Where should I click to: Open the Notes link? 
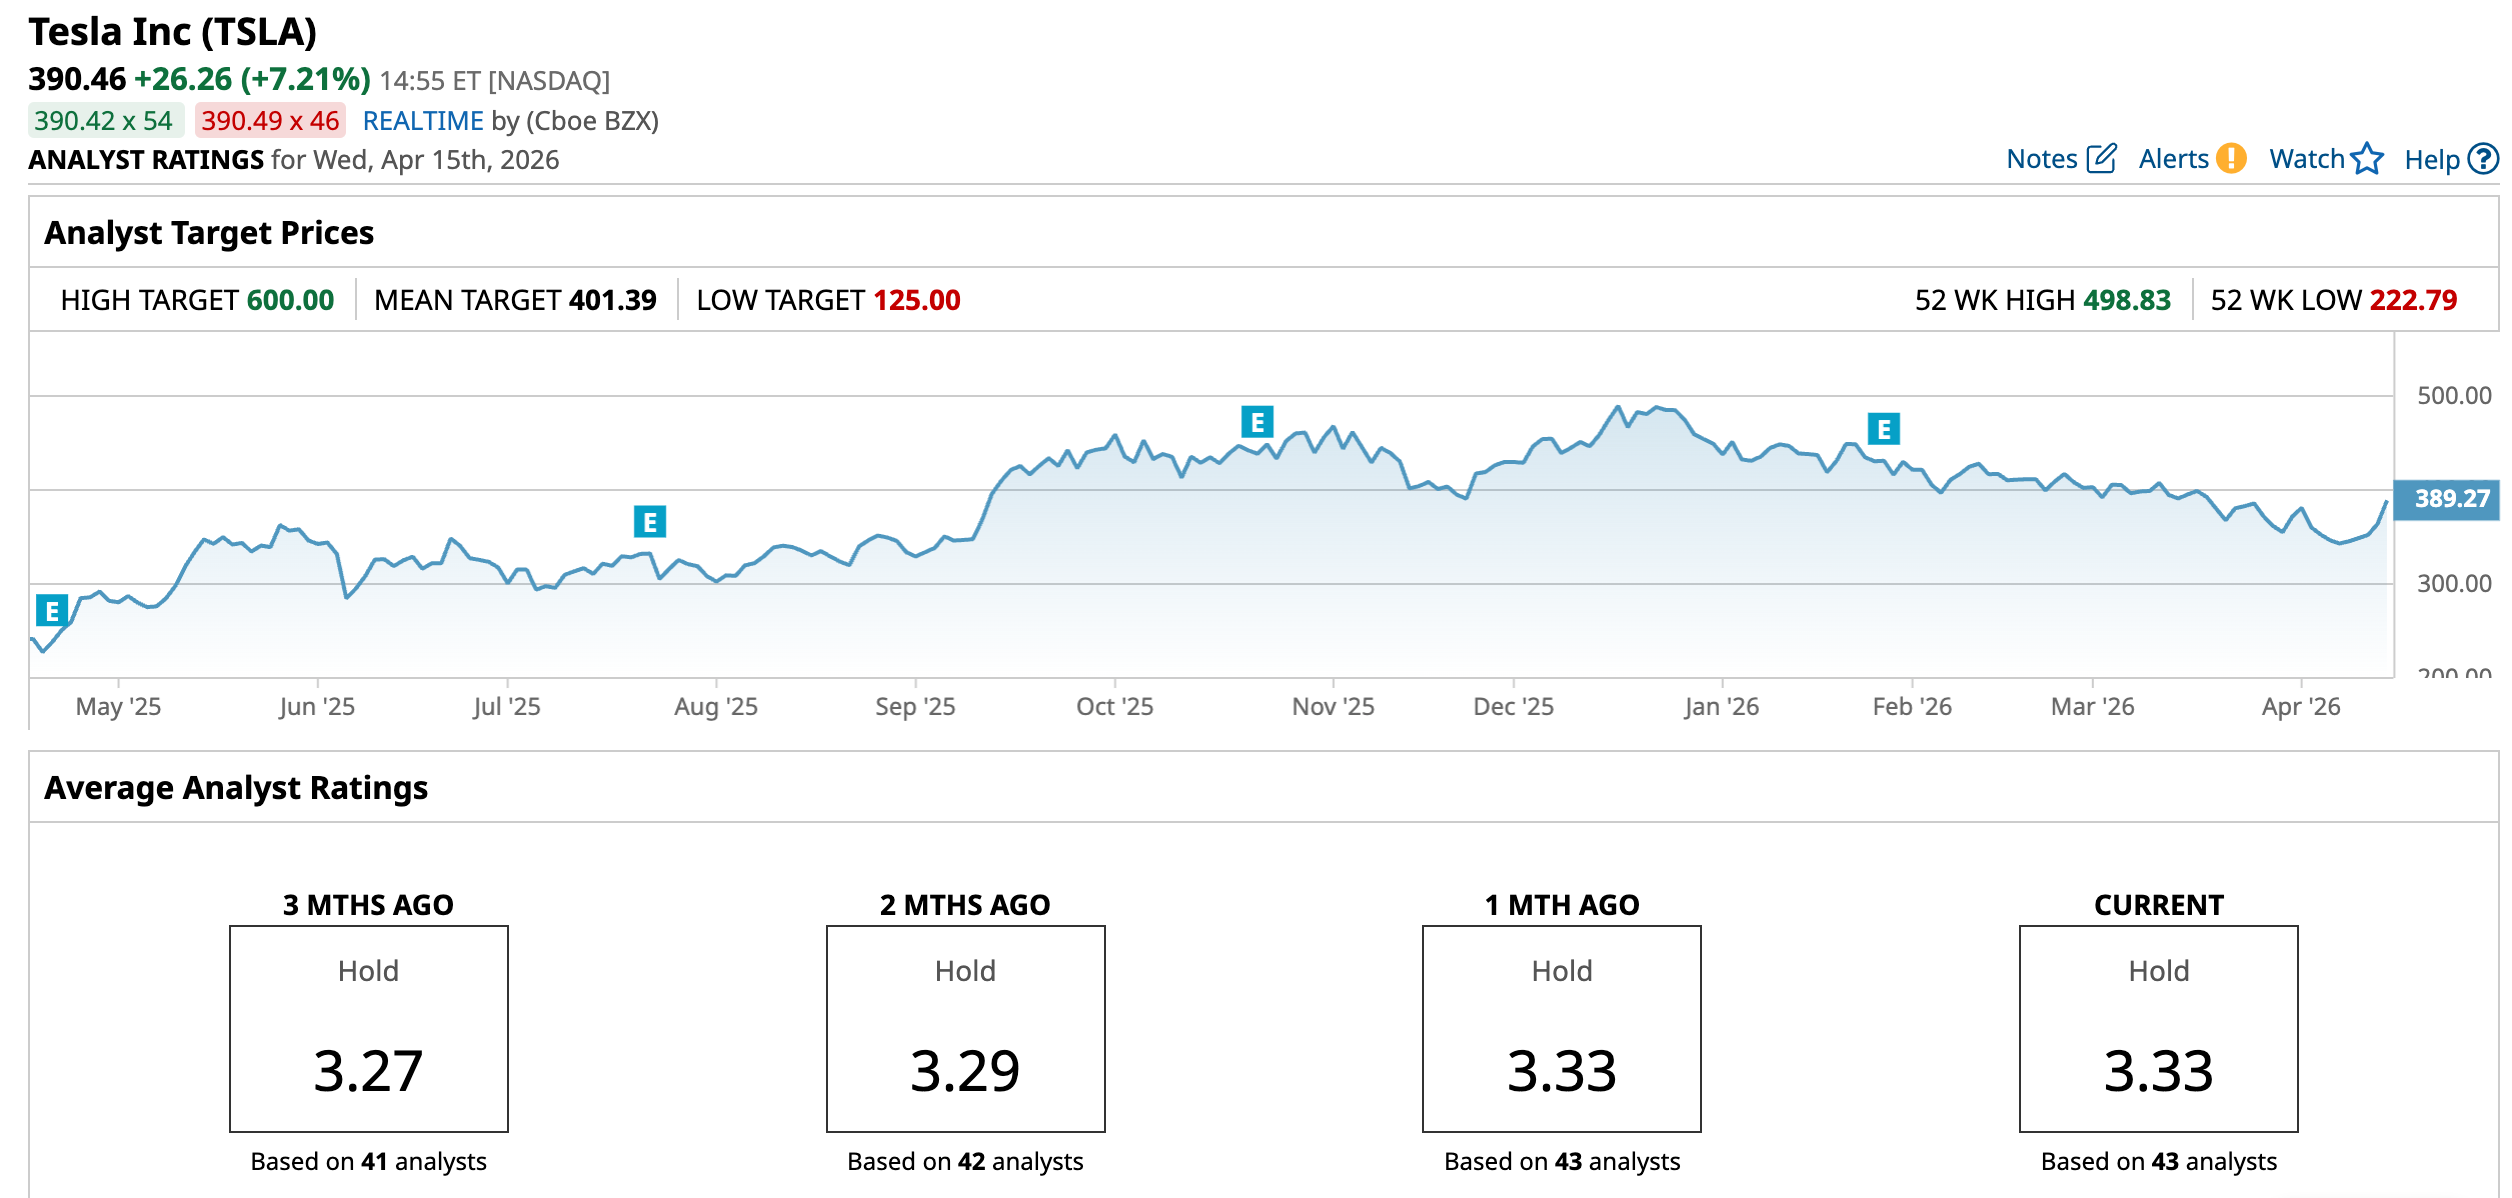coord(2041,159)
